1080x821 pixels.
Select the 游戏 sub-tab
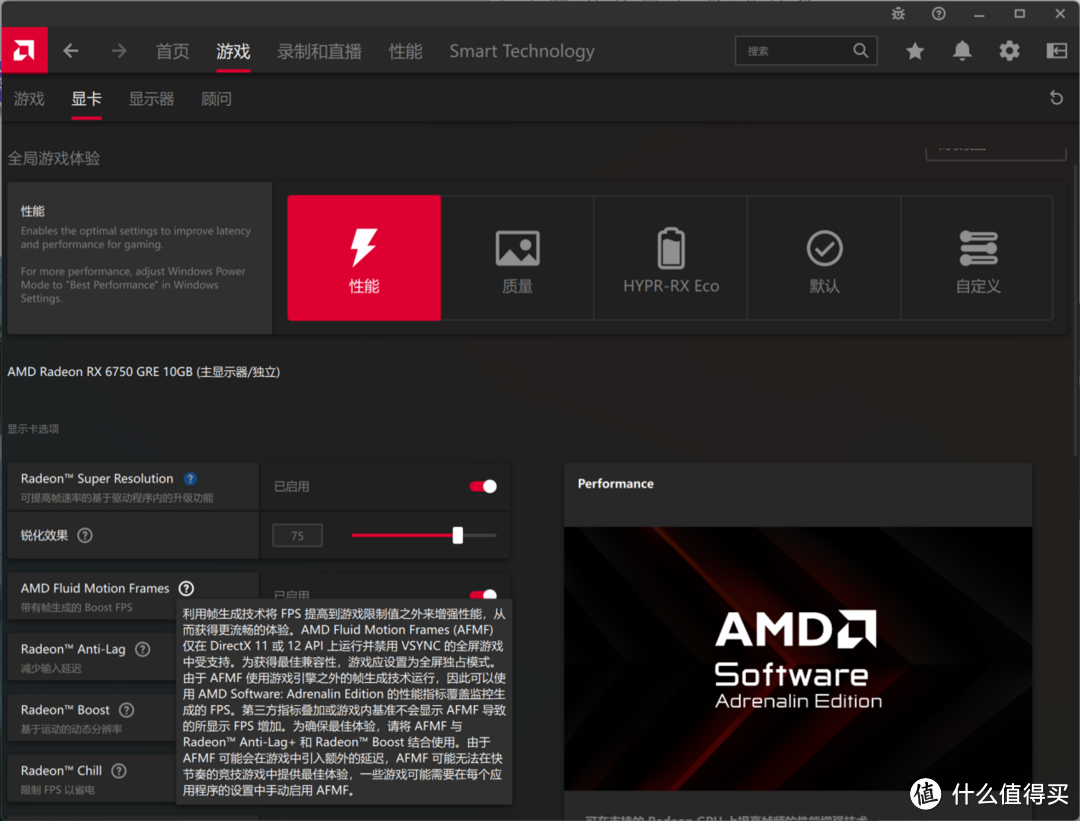29,98
